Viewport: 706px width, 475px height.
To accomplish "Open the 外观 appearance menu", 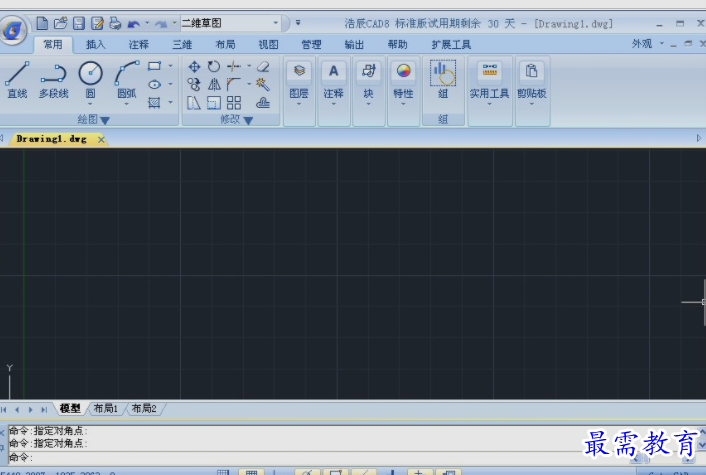I will pos(647,44).
